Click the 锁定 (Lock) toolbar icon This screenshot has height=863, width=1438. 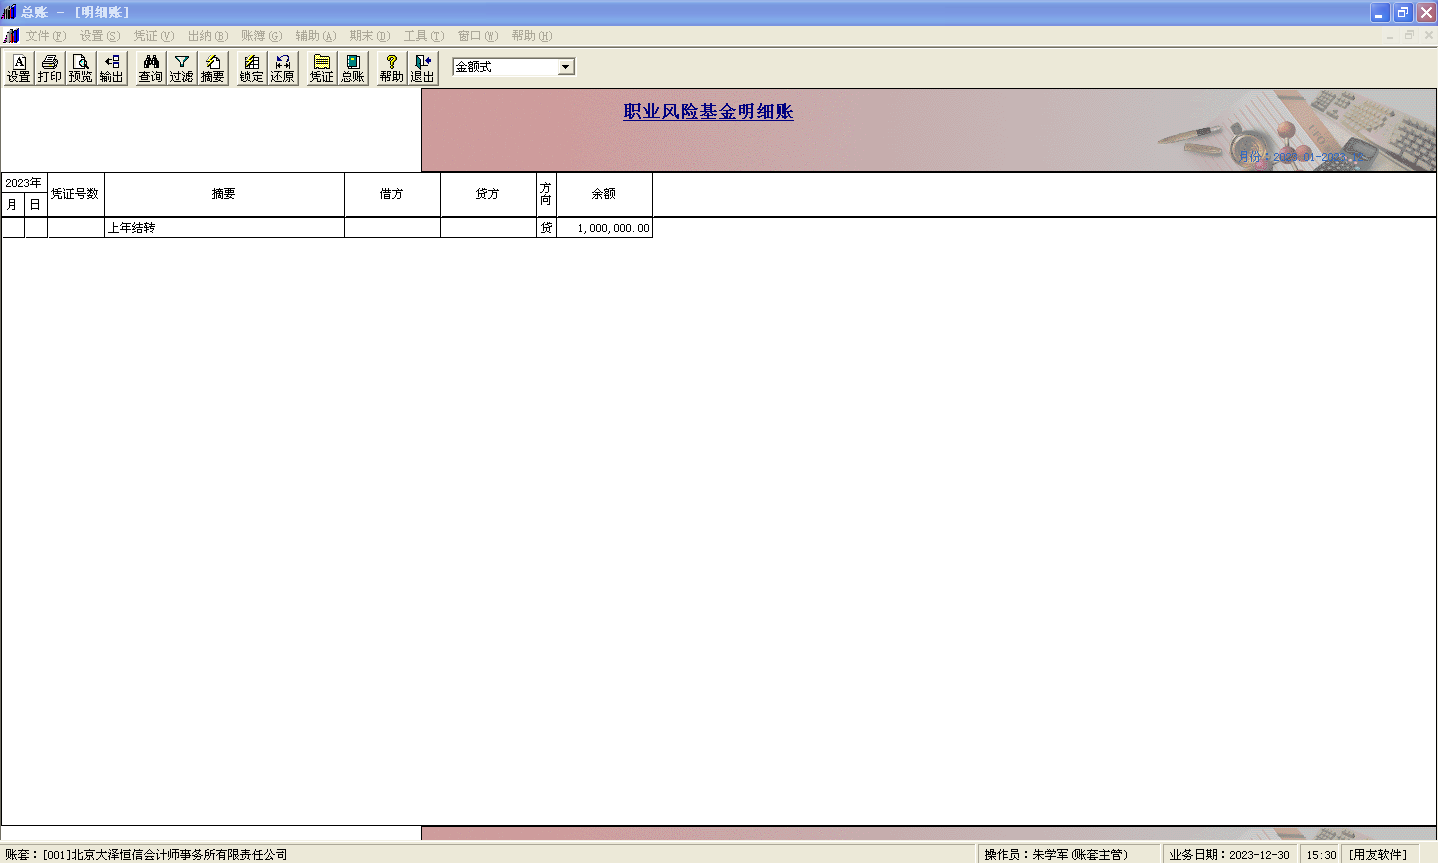pos(252,68)
